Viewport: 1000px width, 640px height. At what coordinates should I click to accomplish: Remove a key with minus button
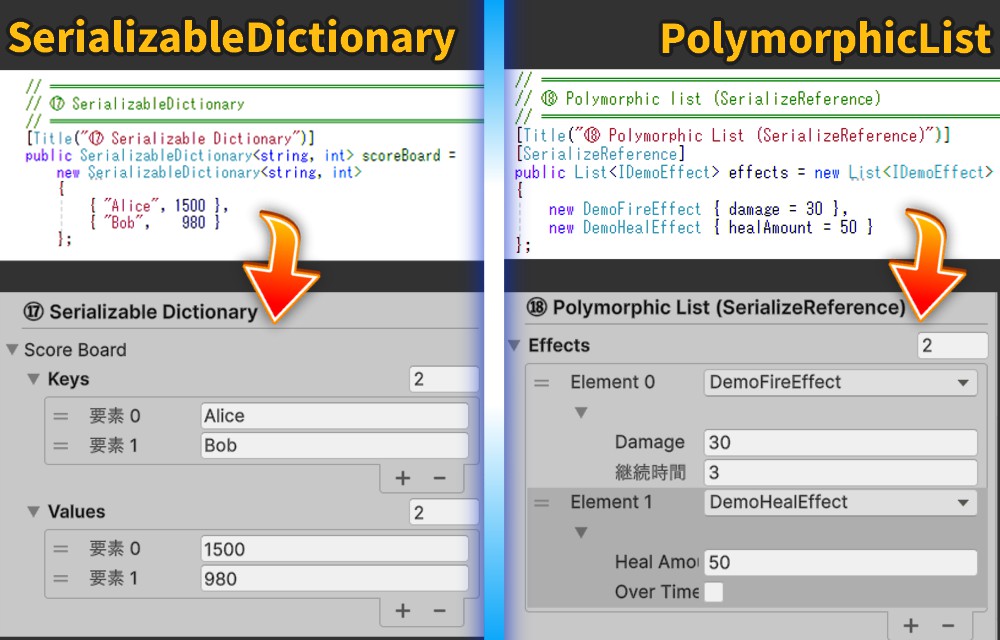point(439,478)
